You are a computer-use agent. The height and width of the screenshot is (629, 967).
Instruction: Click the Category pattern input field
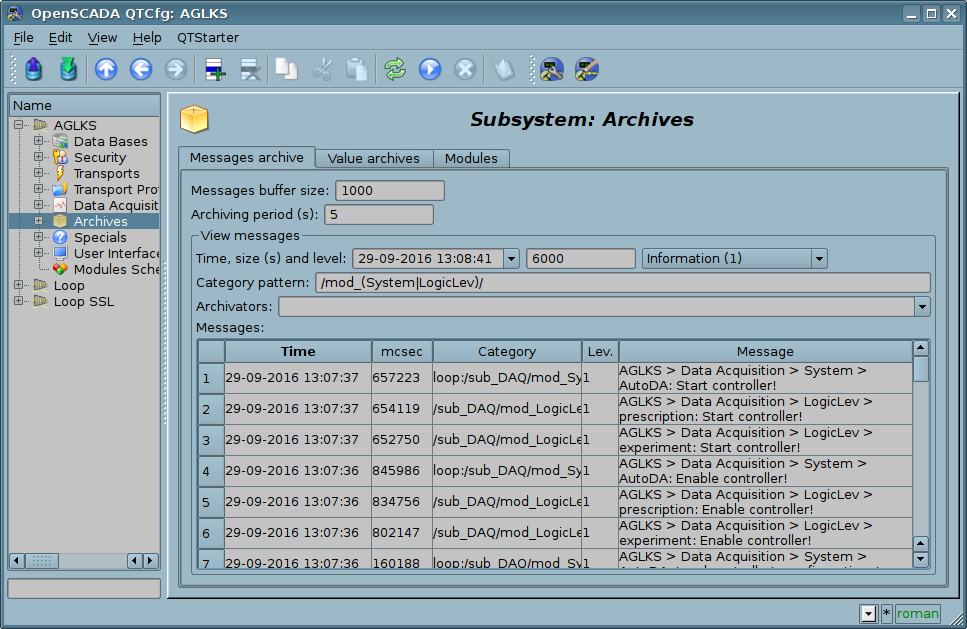(622, 283)
